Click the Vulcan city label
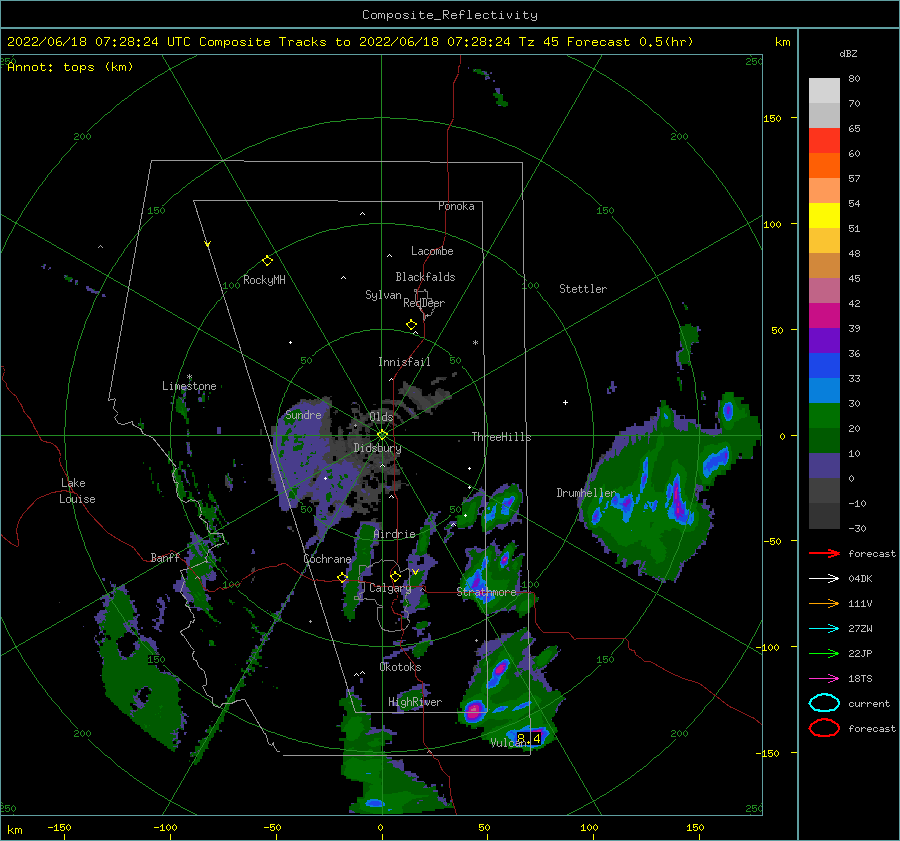The height and width of the screenshot is (841, 900). 509,743
